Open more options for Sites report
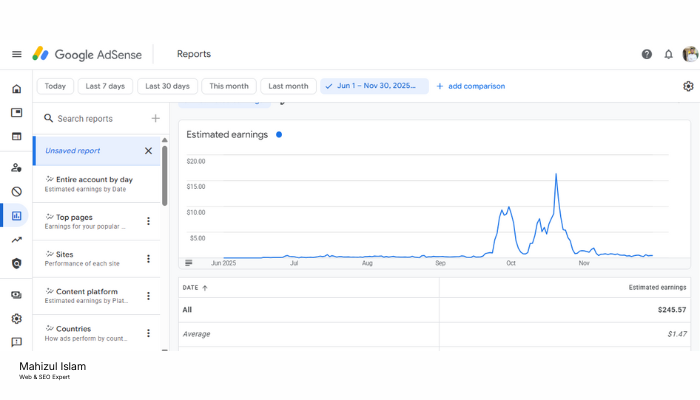700x400 pixels. 148,258
